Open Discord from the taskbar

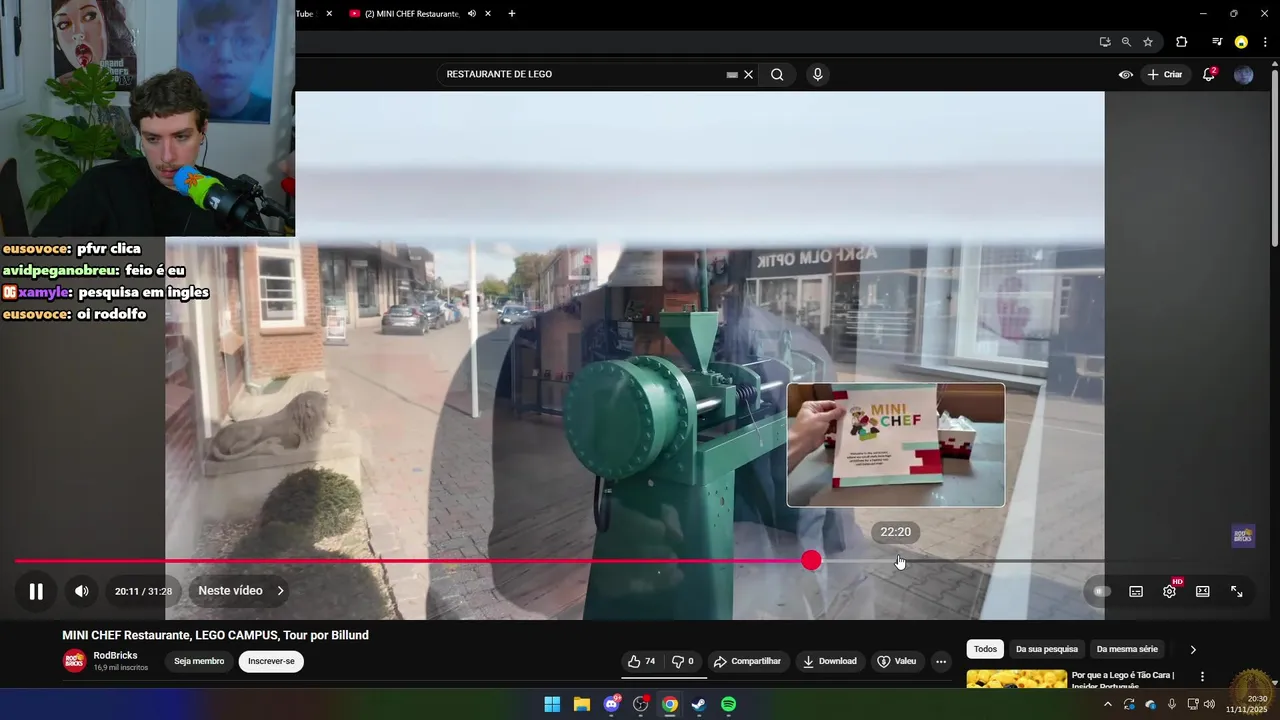(x=611, y=704)
